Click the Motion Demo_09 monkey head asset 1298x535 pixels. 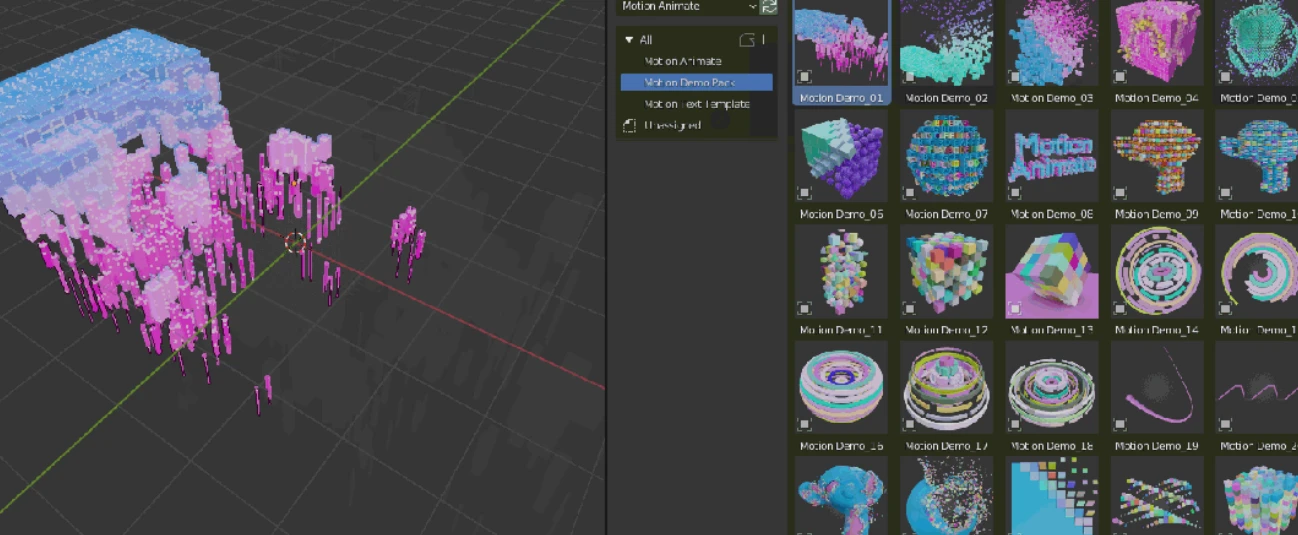click(1156, 158)
